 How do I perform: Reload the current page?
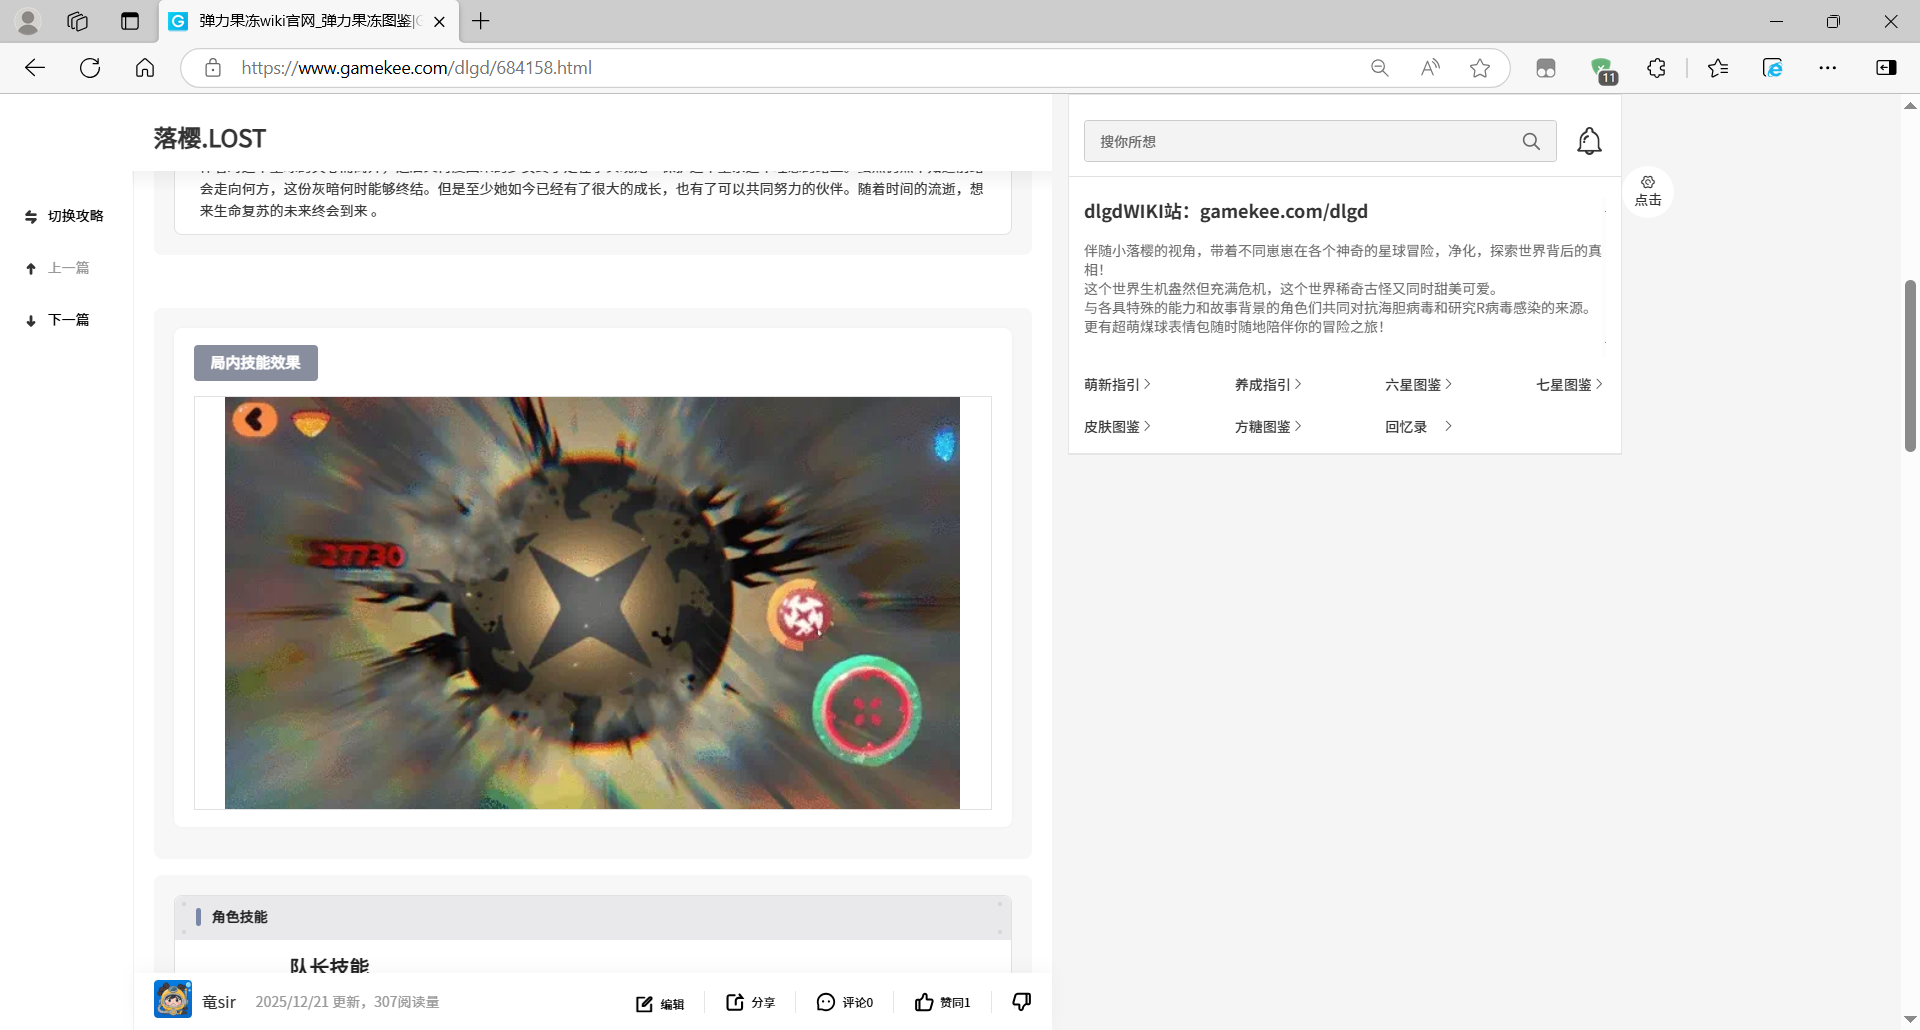pos(90,68)
